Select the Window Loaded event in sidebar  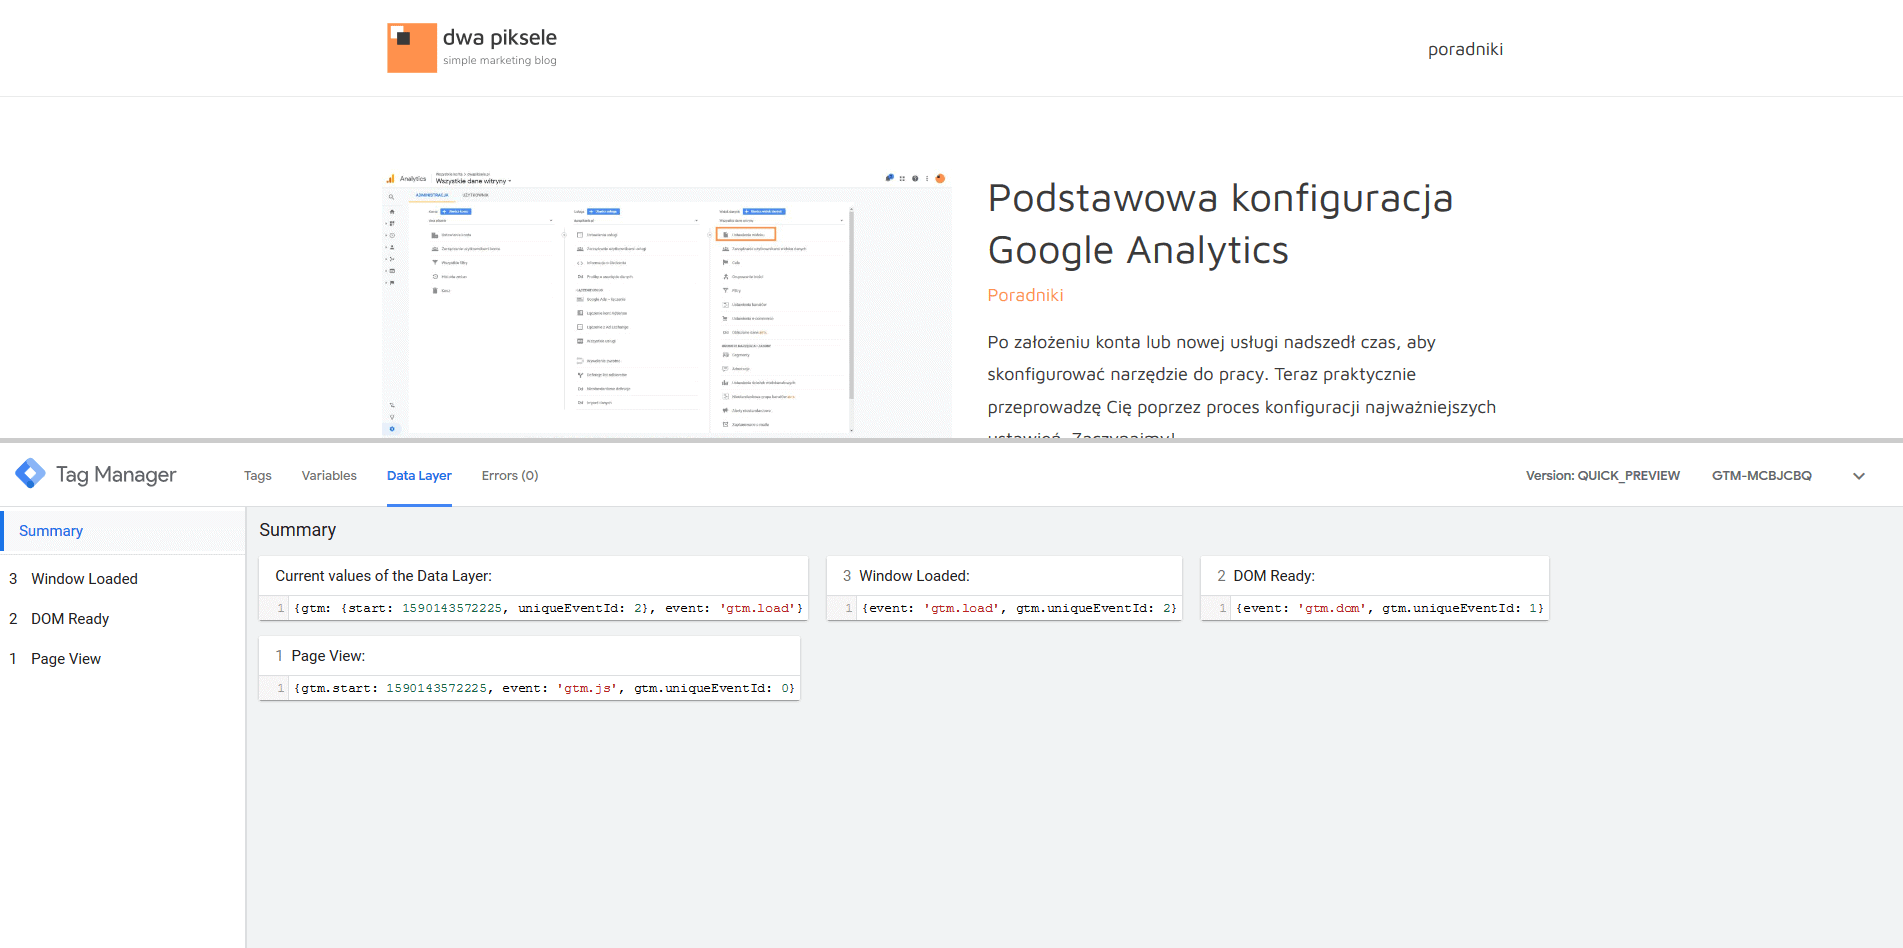[x=84, y=579]
